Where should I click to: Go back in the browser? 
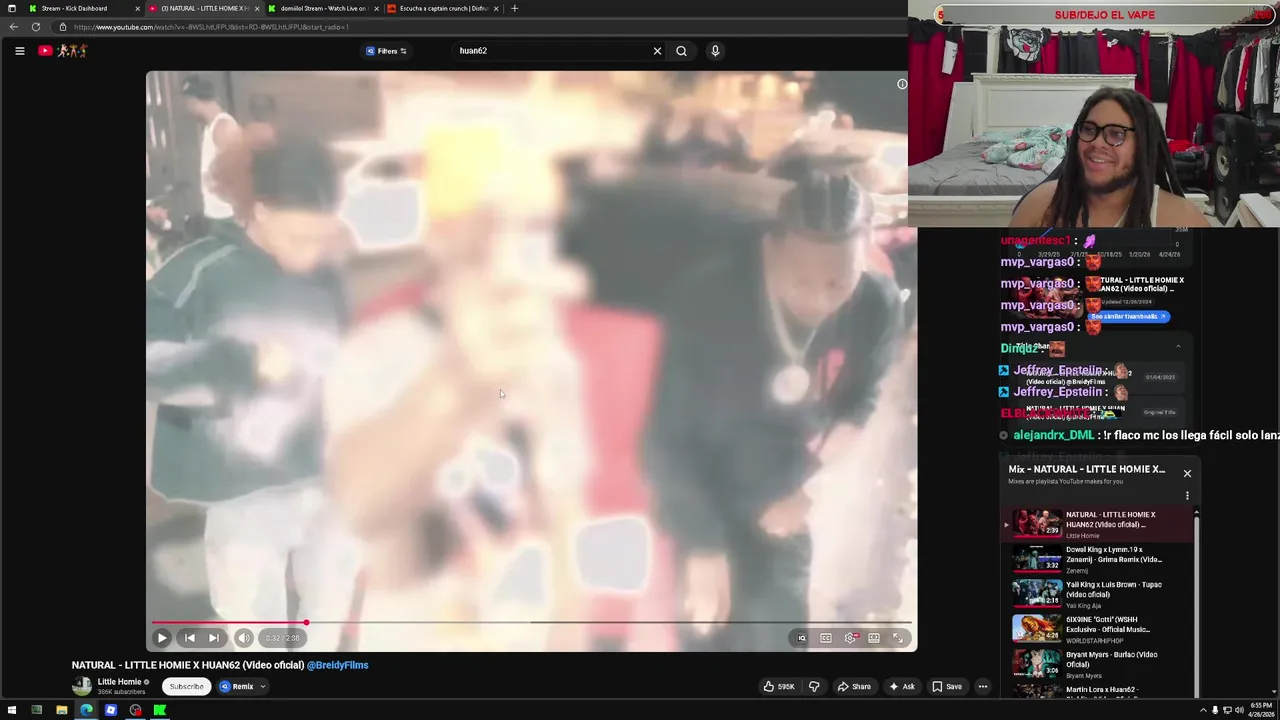point(14,27)
